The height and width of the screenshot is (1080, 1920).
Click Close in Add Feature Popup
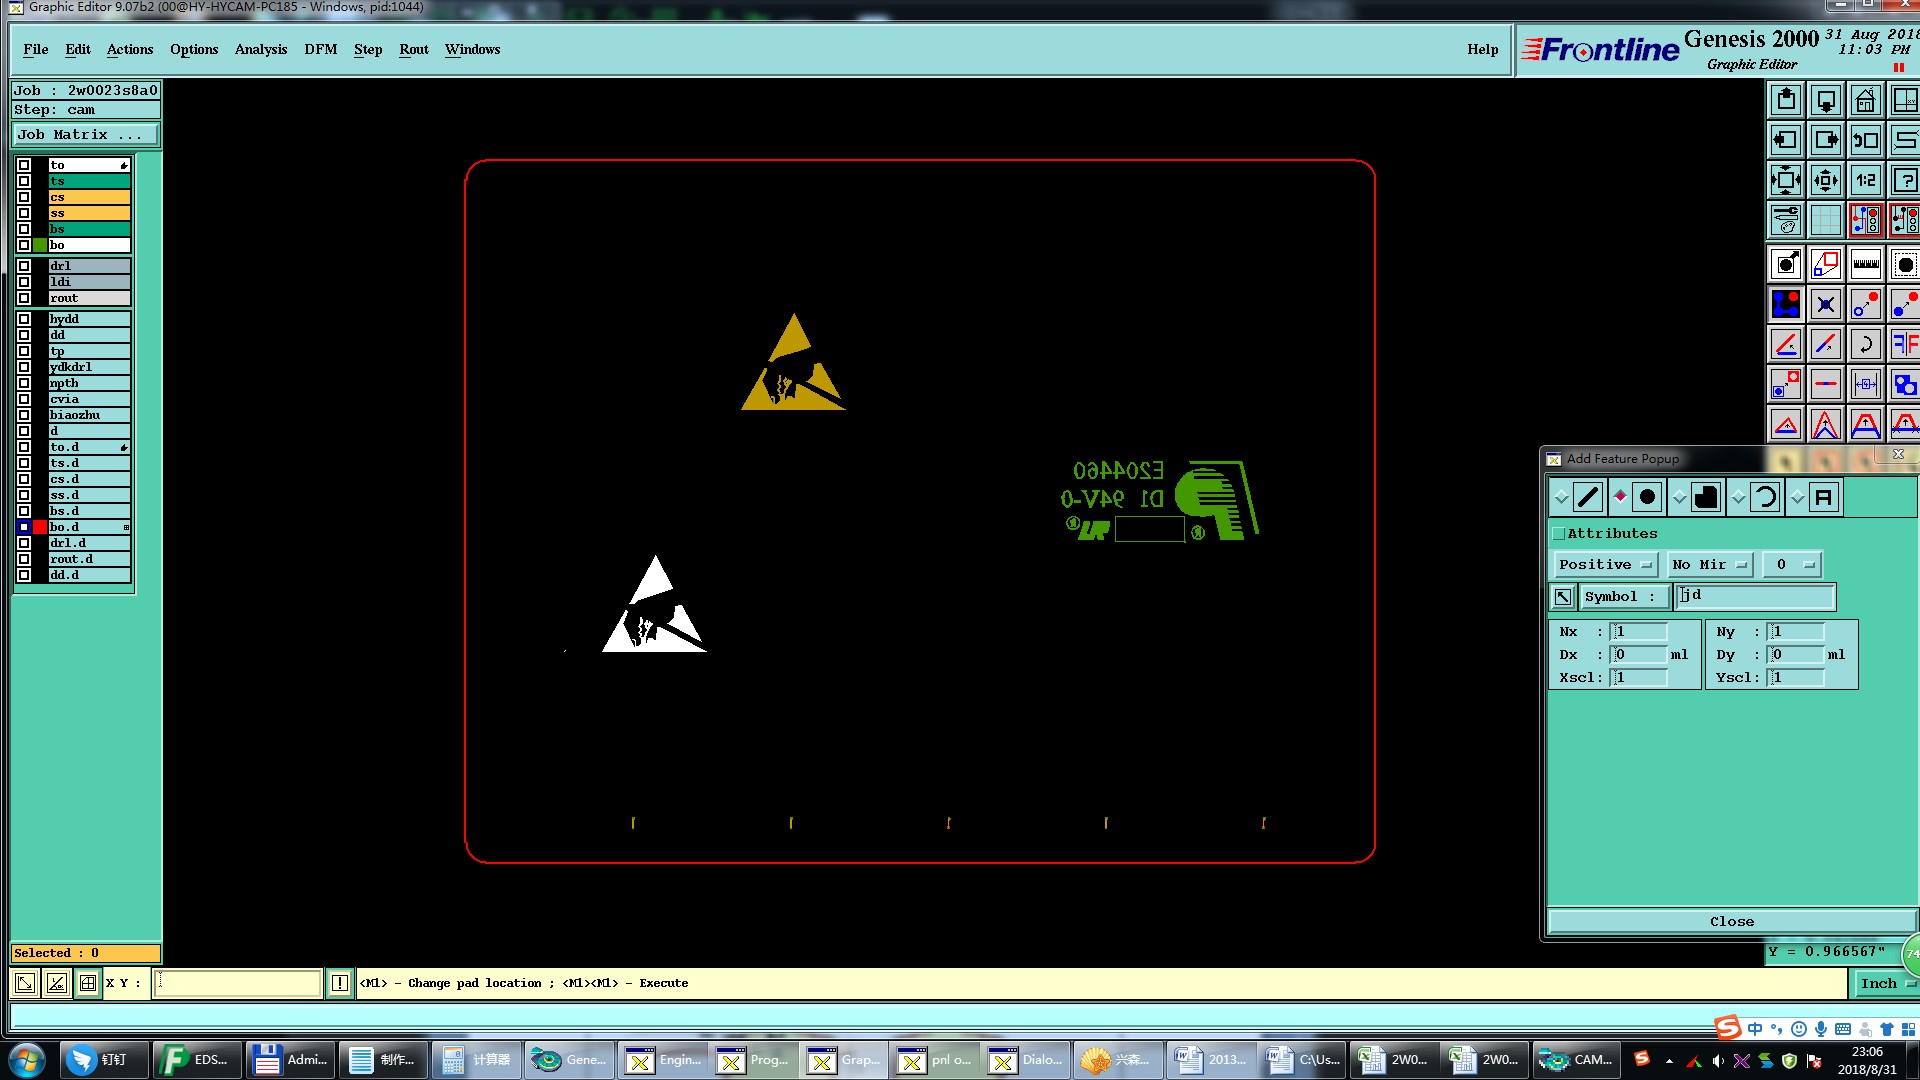coord(1732,921)
